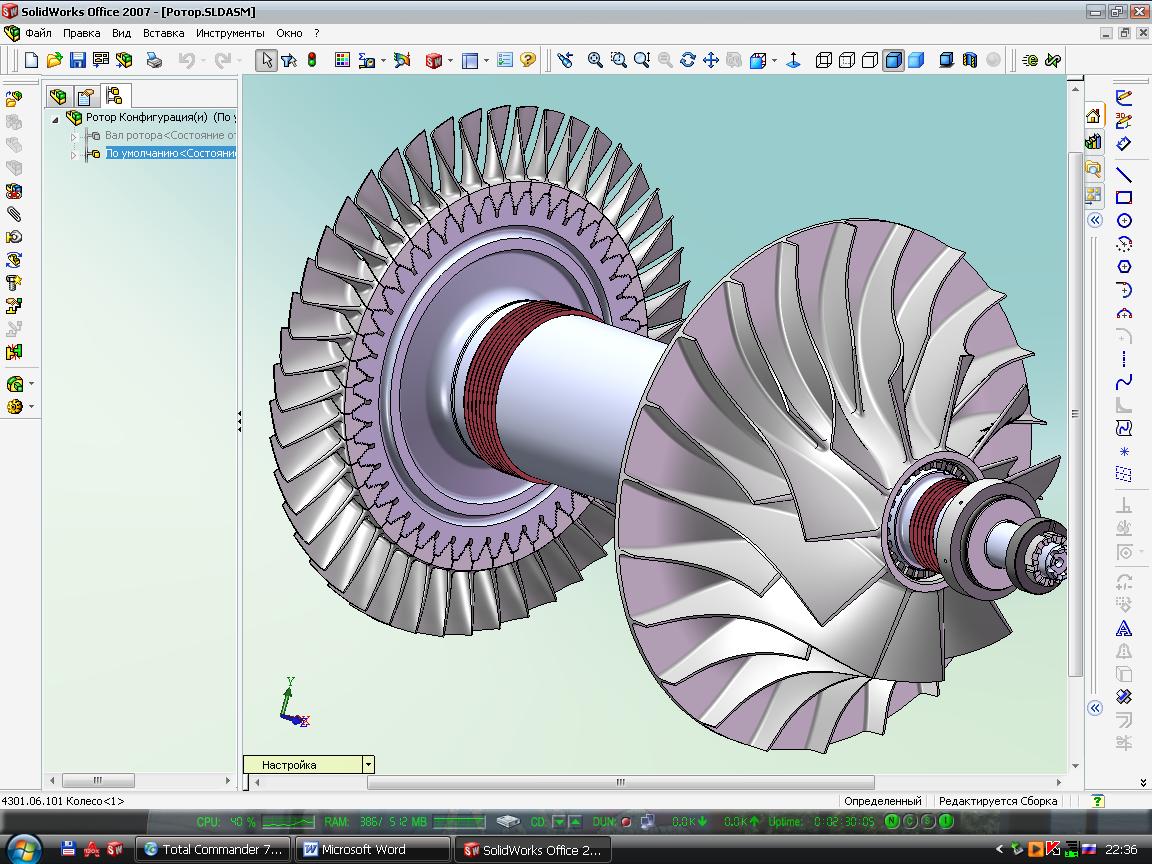Switch to Microsoft Word in taskbar
The width and height of the screenshot is (1152, 864).
[x=372, y=849]
